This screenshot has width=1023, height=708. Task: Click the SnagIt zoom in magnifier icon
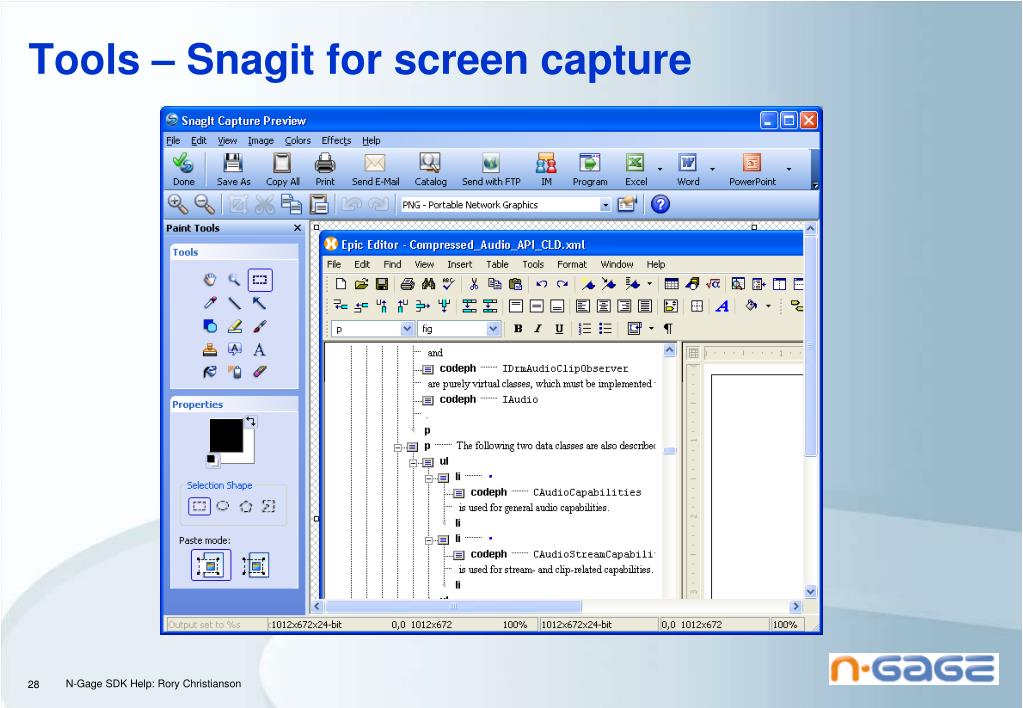[177, 204]
